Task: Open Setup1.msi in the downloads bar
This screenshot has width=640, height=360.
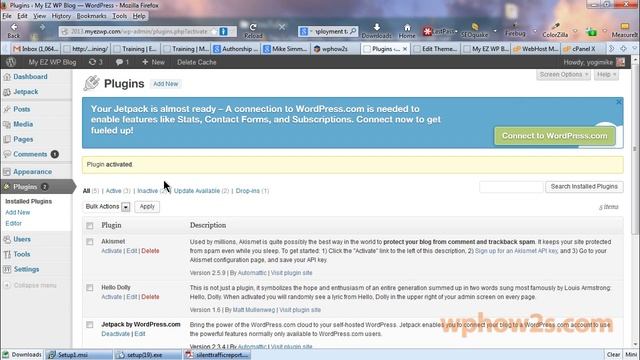Action: (78, 355)
